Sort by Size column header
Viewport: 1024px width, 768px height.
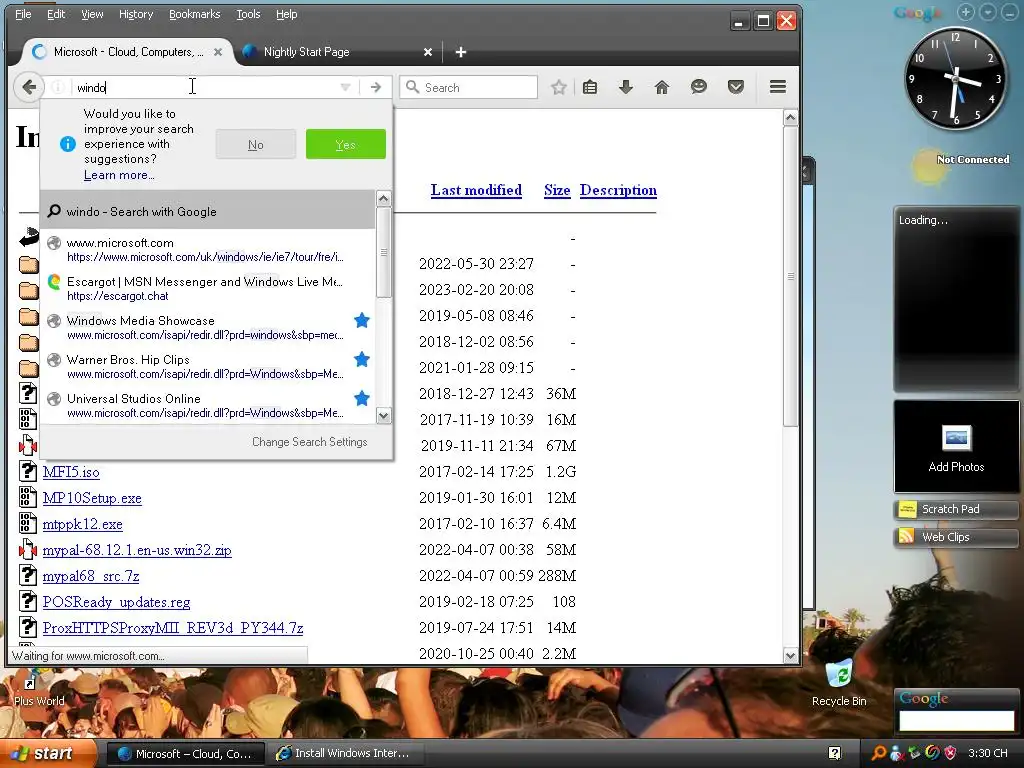(x=557, y=190)
